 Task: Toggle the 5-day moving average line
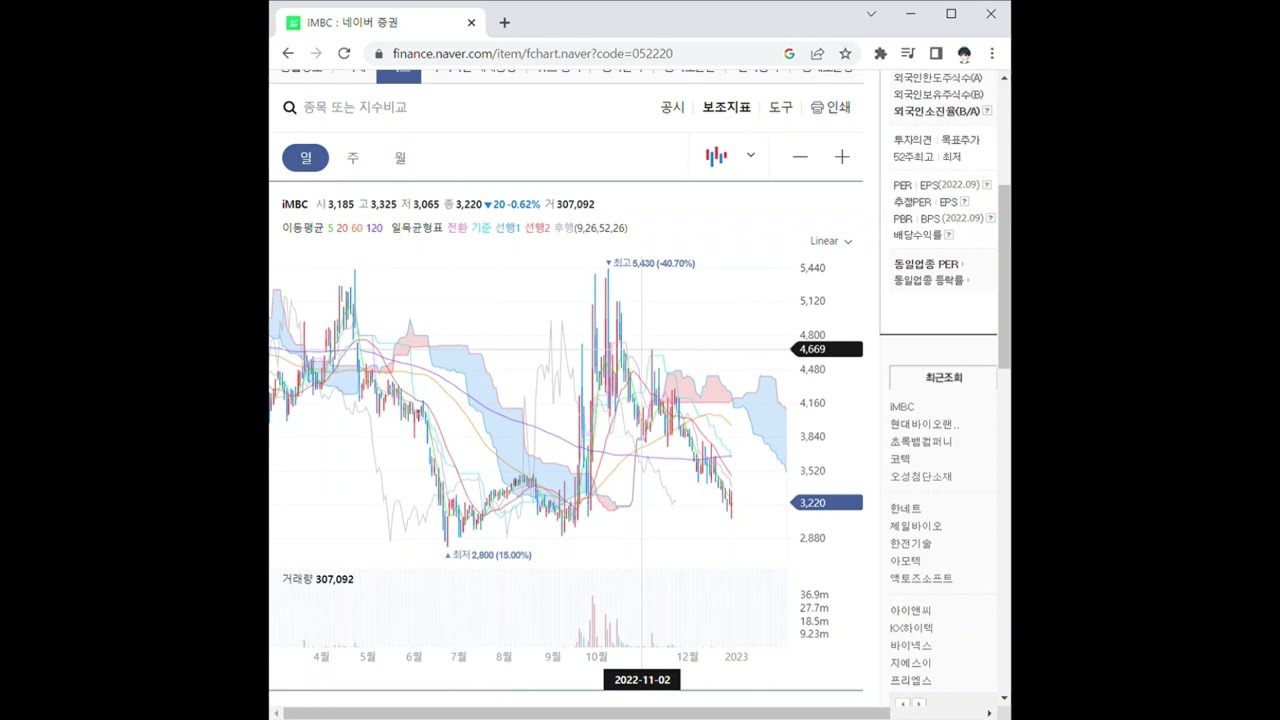point(331,228)
